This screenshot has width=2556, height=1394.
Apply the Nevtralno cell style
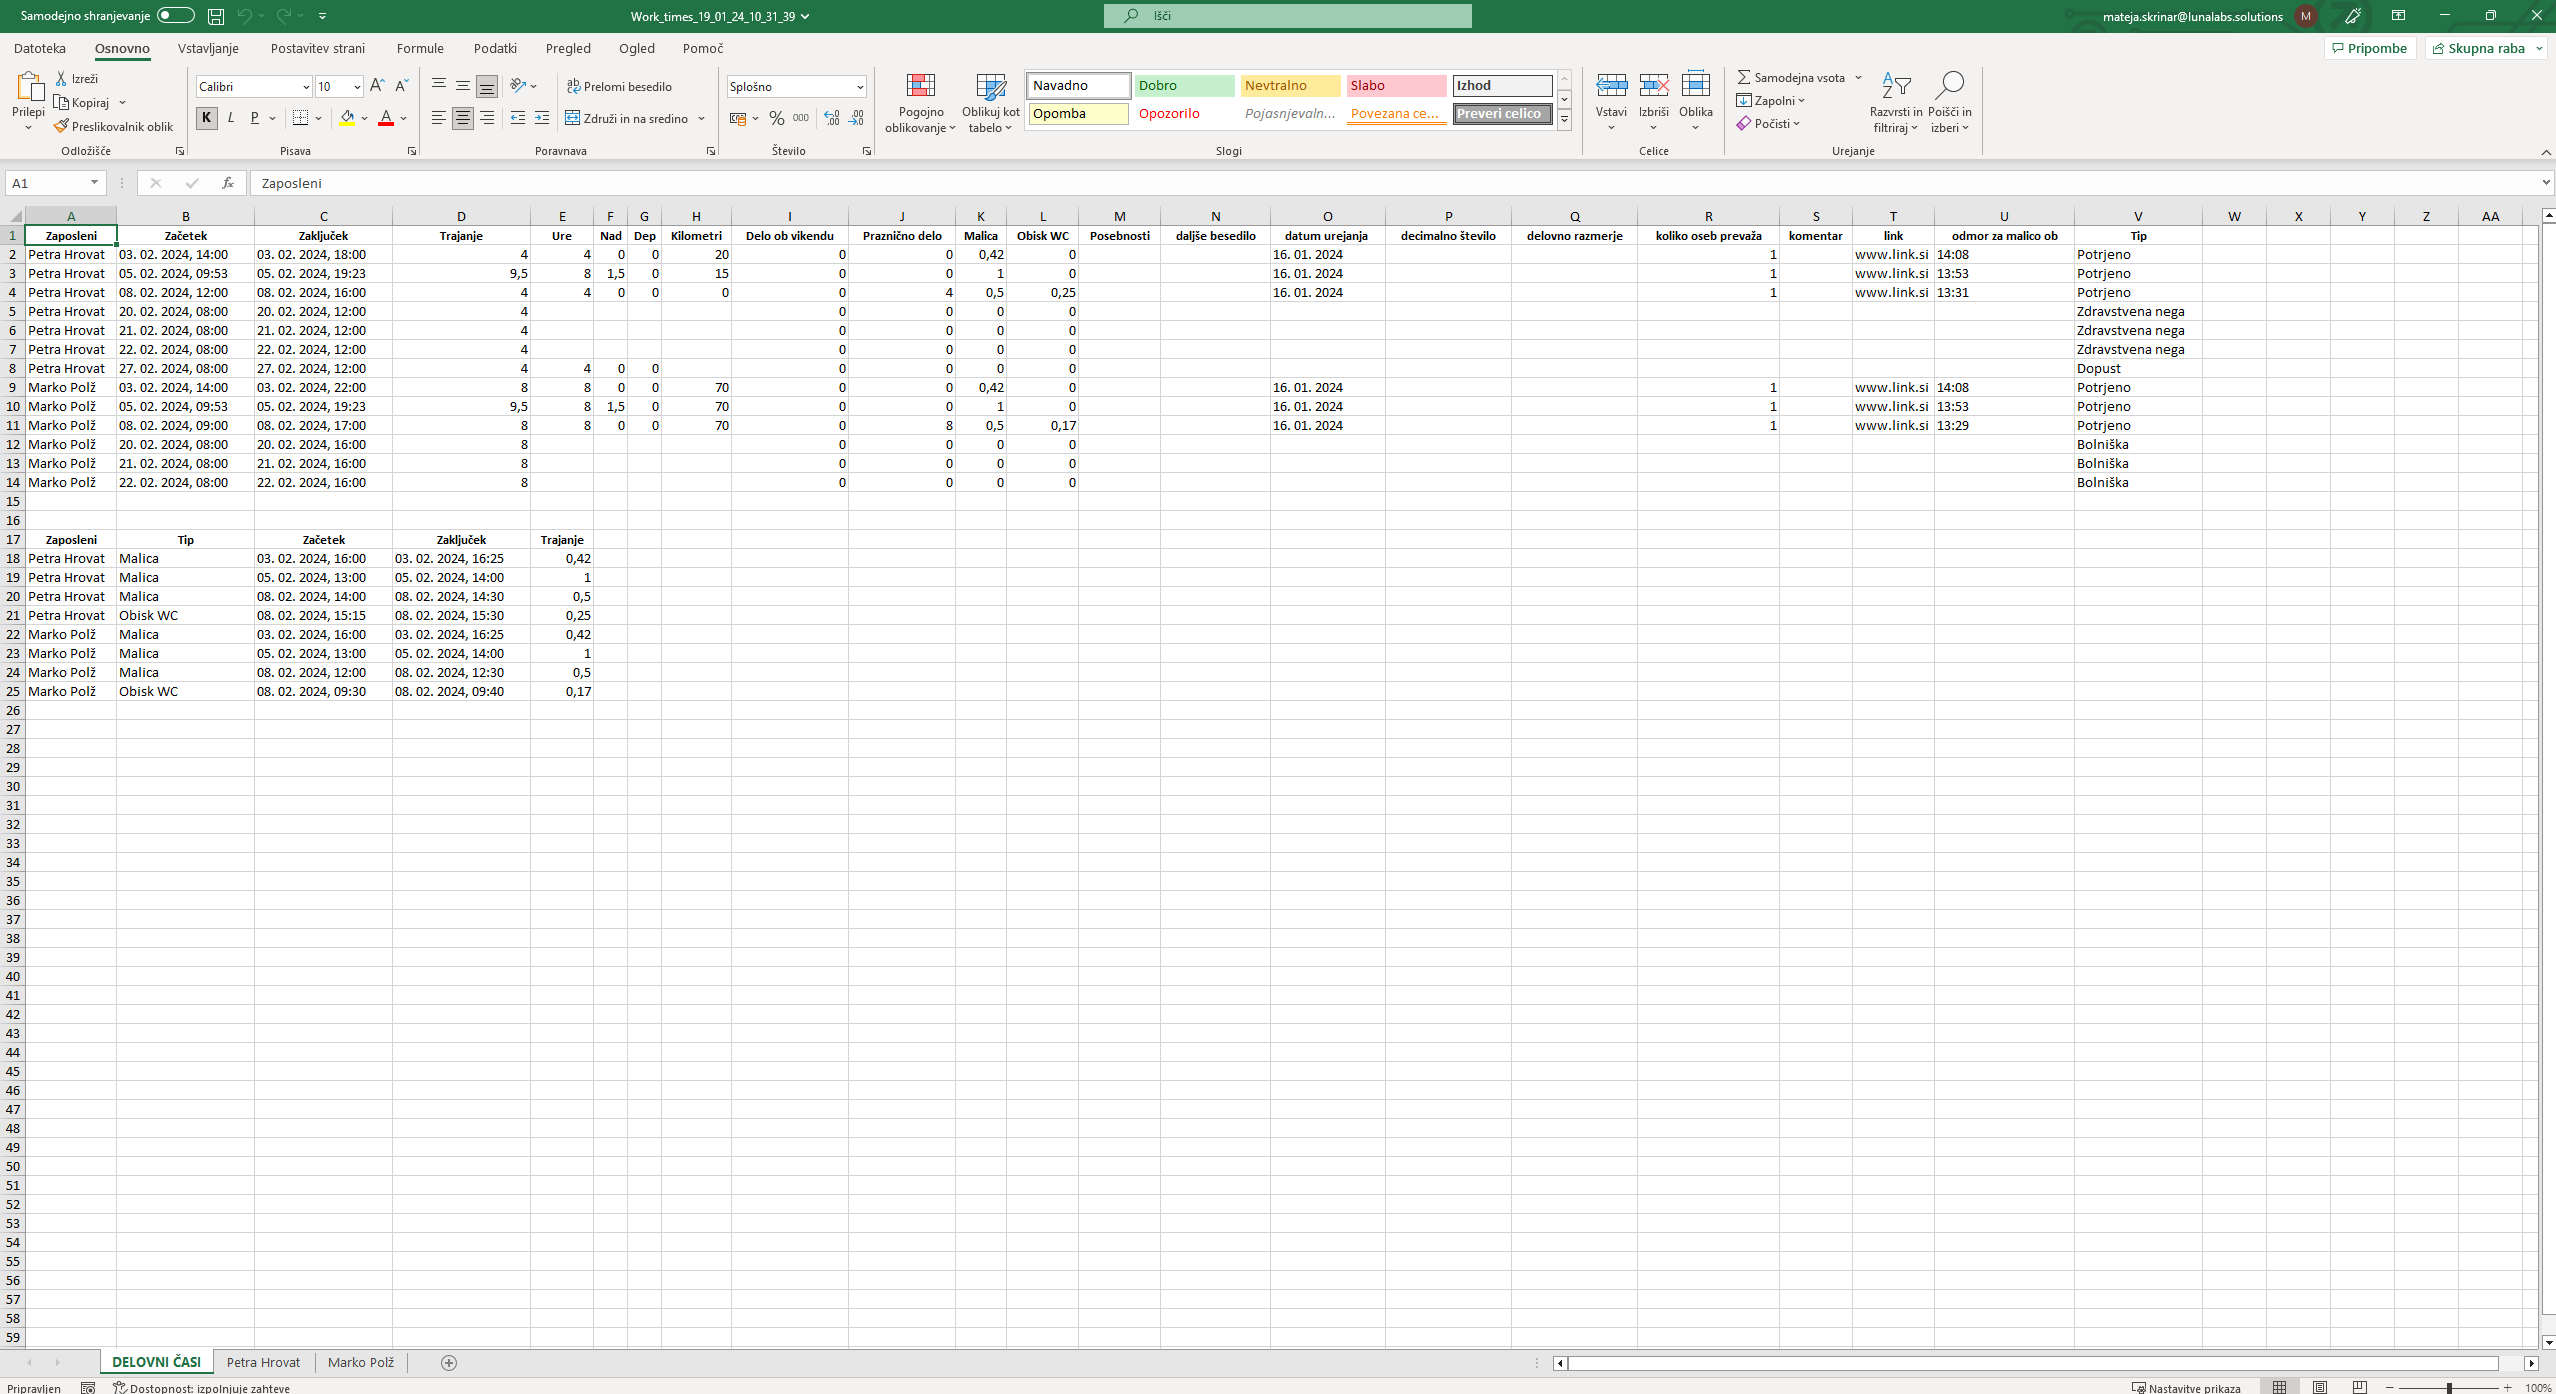coord(1290,86)
